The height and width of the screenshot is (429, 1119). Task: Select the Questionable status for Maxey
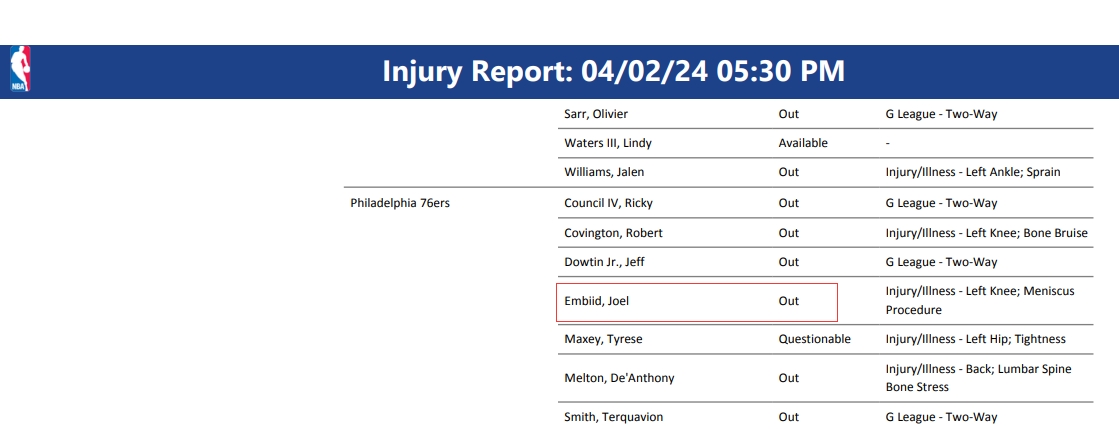[x=814, y=339]
